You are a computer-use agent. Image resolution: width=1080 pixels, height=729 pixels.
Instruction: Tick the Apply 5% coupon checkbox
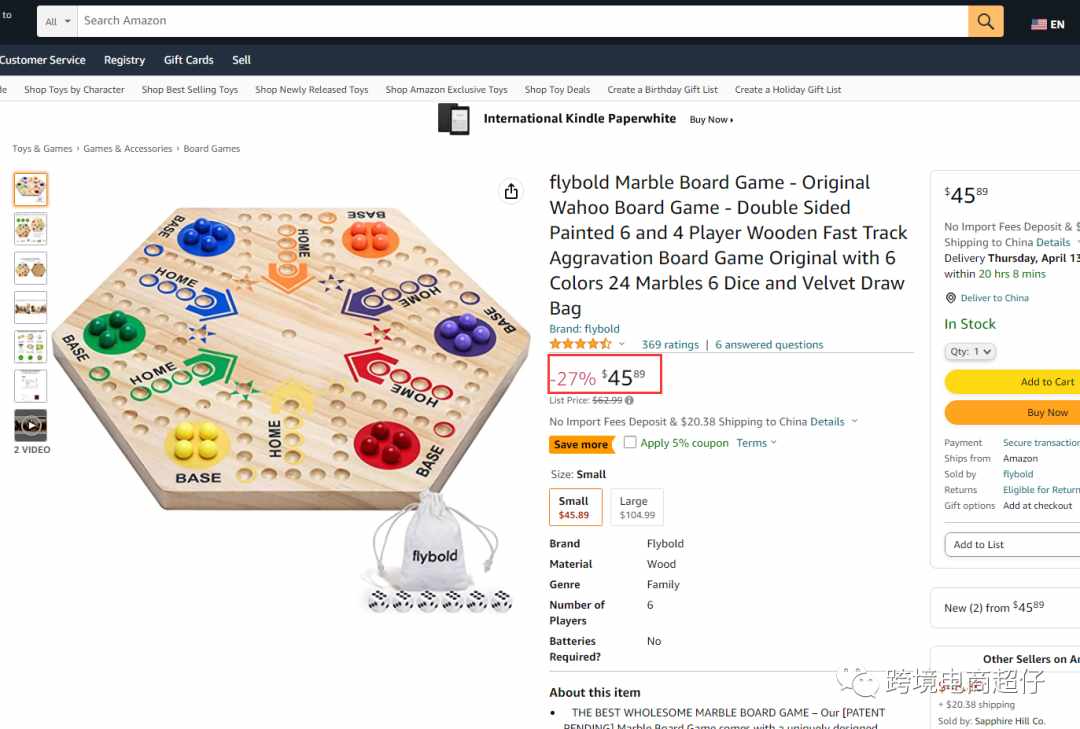[x=630, y=442]
